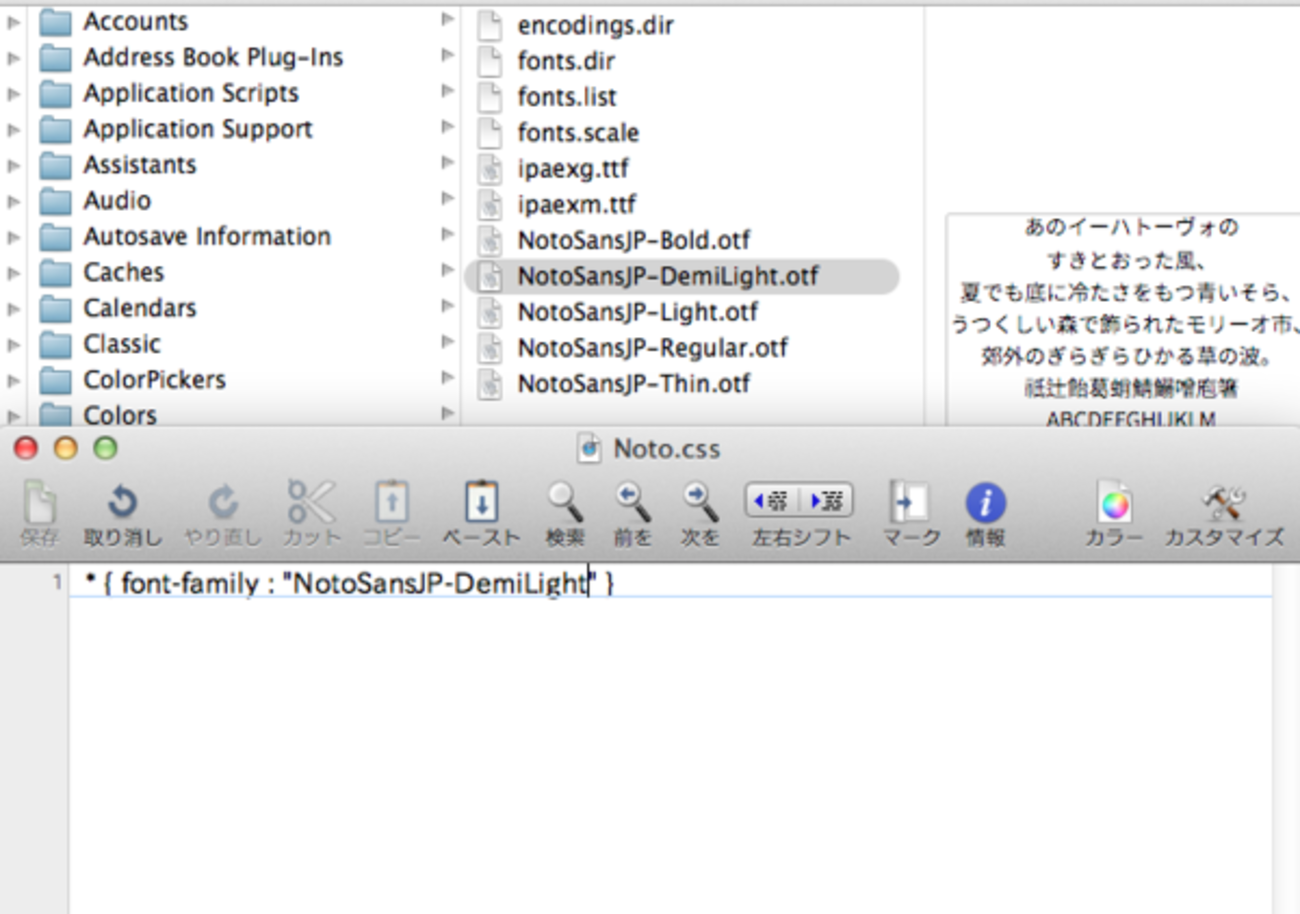The image size is (1300, 914).
Task: Click the 保存 save toolbar icon
Action: click(38, 503)
